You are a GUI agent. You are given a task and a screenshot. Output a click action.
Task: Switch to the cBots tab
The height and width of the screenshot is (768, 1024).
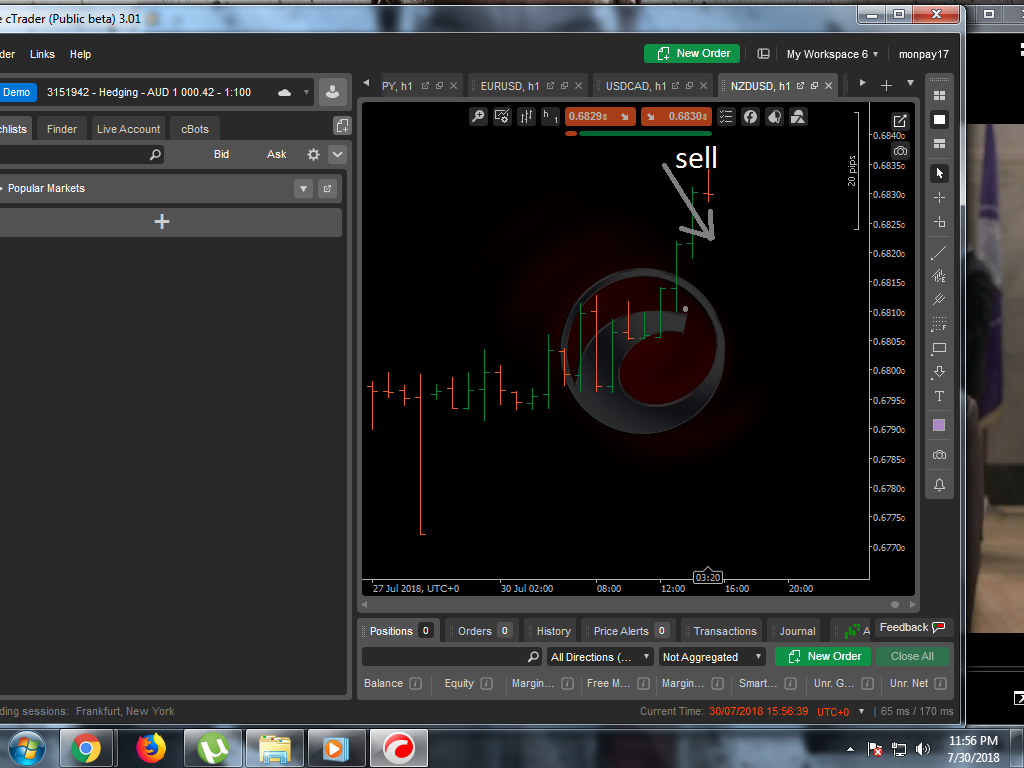tap(195, 129)
